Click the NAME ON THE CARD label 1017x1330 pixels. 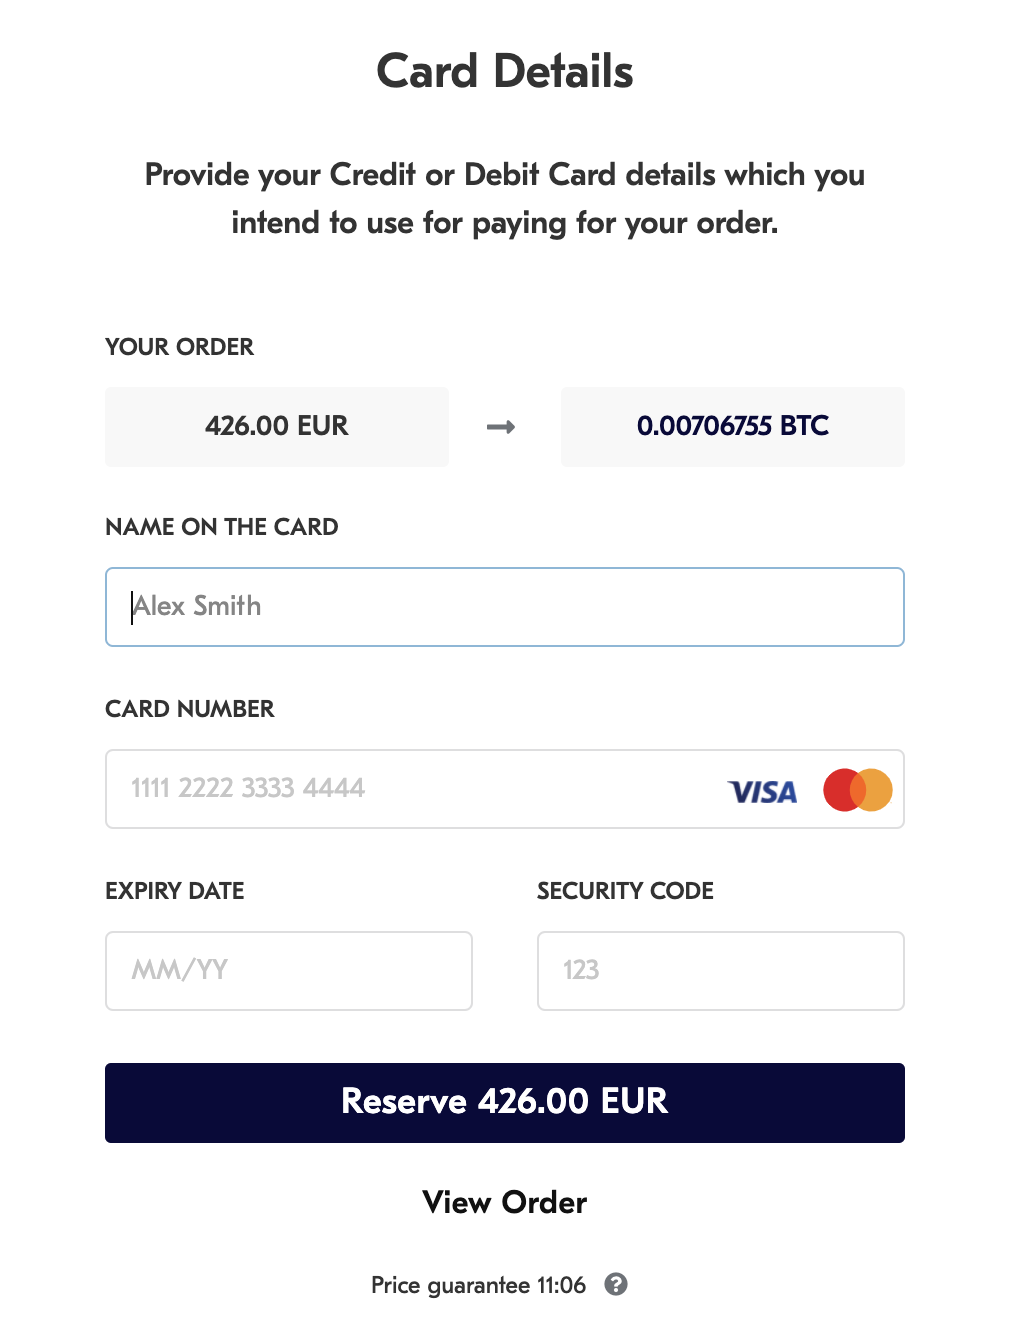pos(222,527)
